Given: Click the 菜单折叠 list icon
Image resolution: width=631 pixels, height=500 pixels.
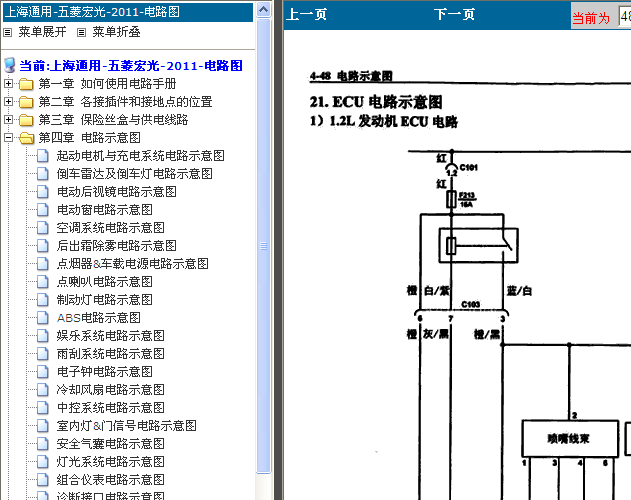Looking at the screenshot, I should pyautogui.click(x=81, y=32).
